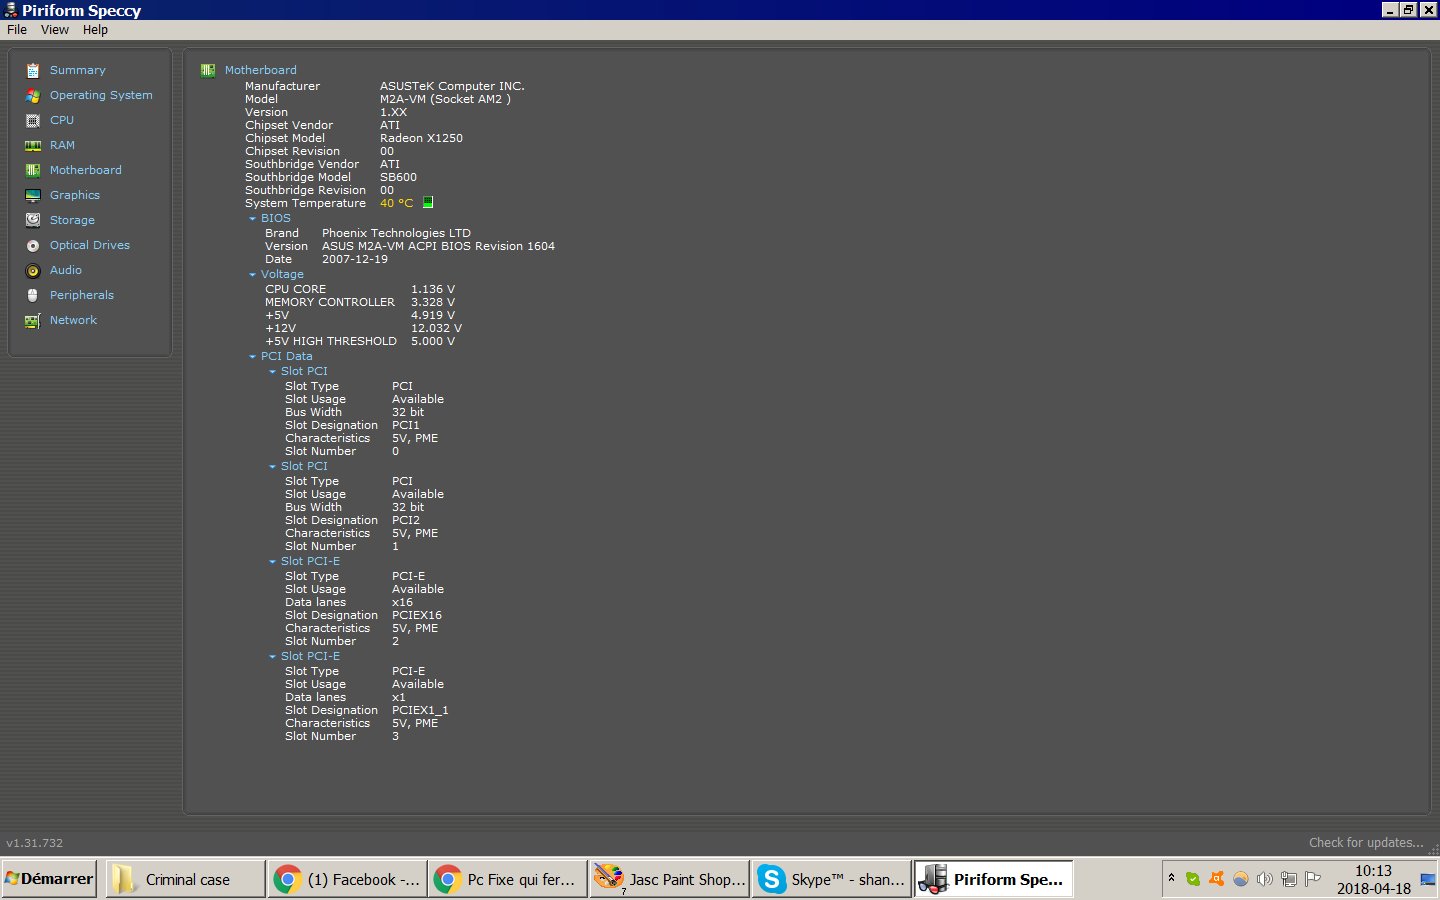
Task: Click the PCIEX16 slot designation value
Action: [417, 615]
